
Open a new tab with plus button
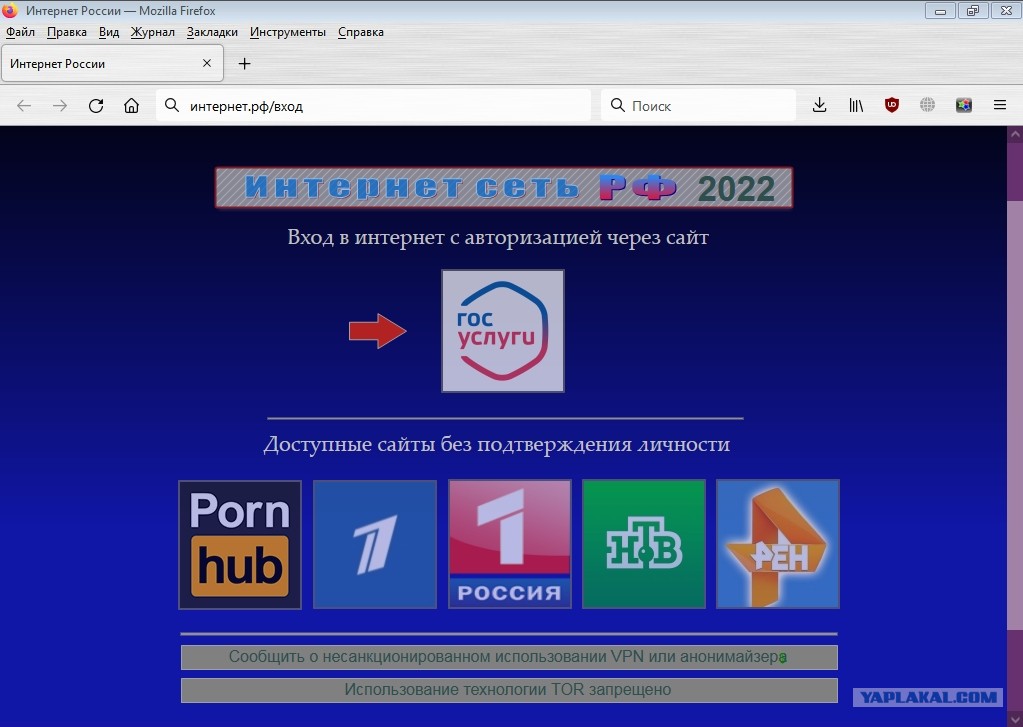pyautogui.click(x=244, y=63)
